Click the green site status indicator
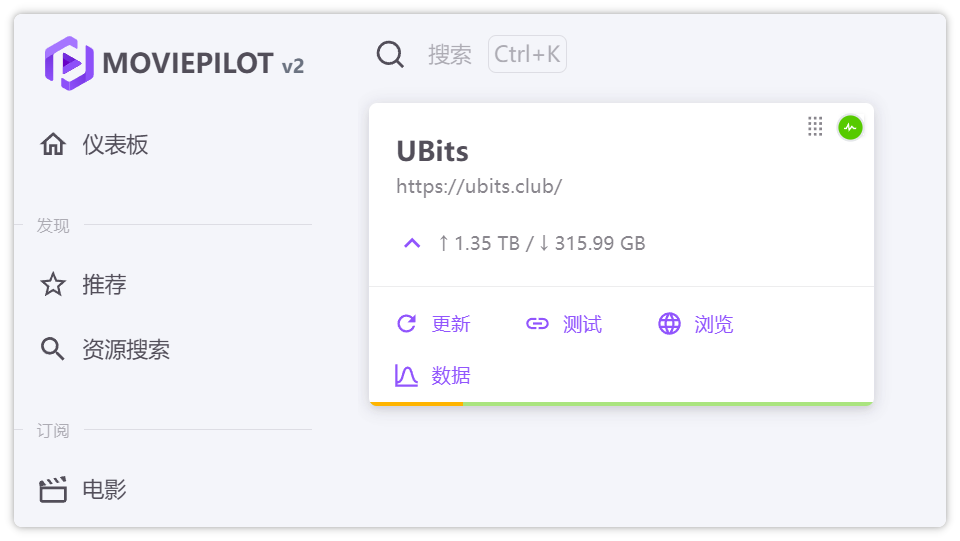960x541 pixels. click(850, 127)
